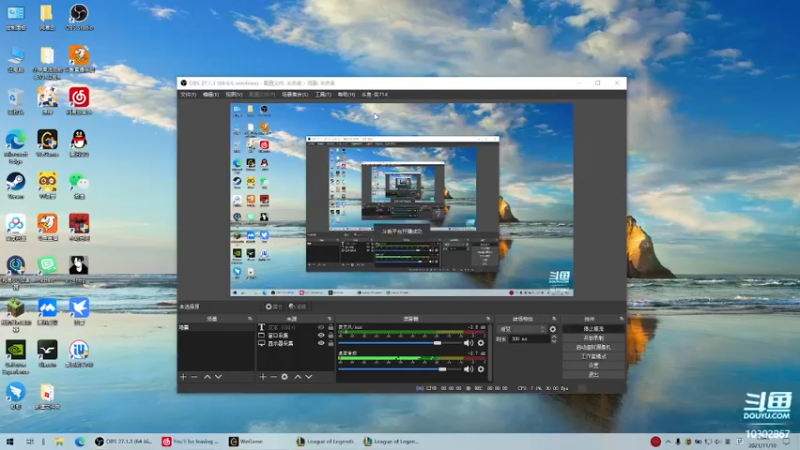Lock the 窗口采集 source
This screenshot has width=800, height=450.
(331, 335)
